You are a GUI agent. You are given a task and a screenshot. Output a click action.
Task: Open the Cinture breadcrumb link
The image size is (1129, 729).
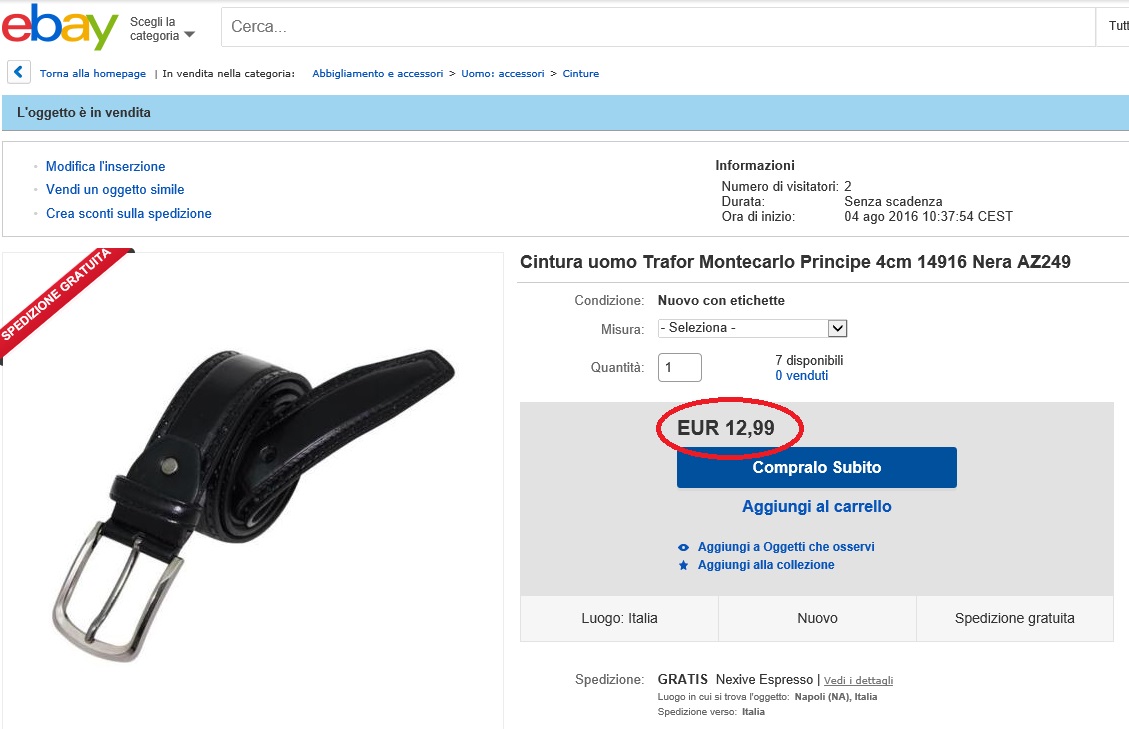(580, 74)
